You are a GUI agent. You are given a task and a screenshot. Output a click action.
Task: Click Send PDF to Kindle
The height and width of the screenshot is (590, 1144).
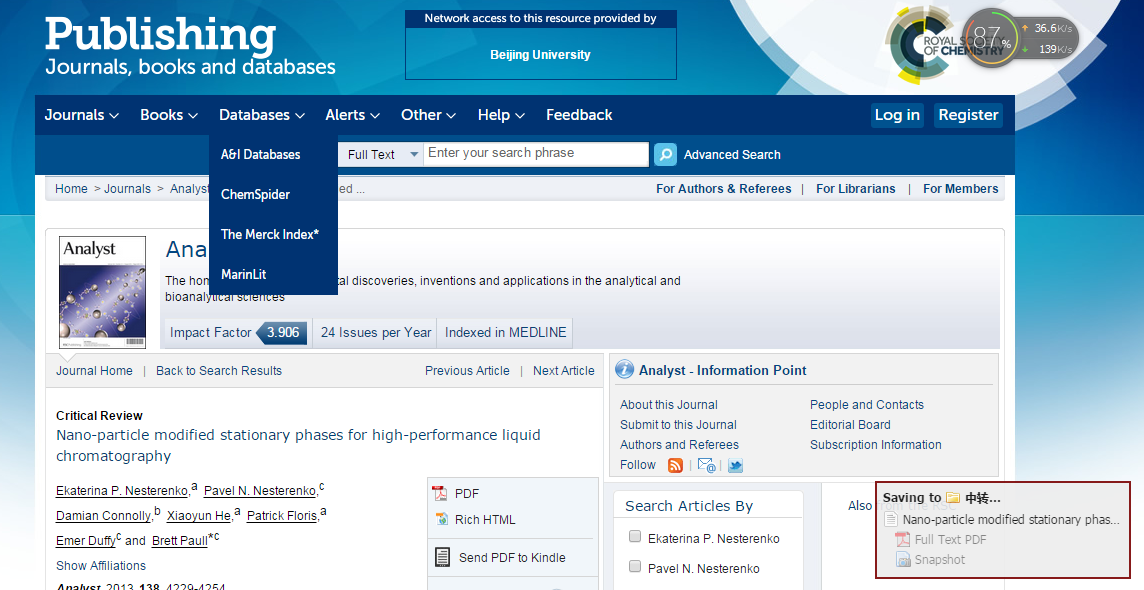coord(512,557)
